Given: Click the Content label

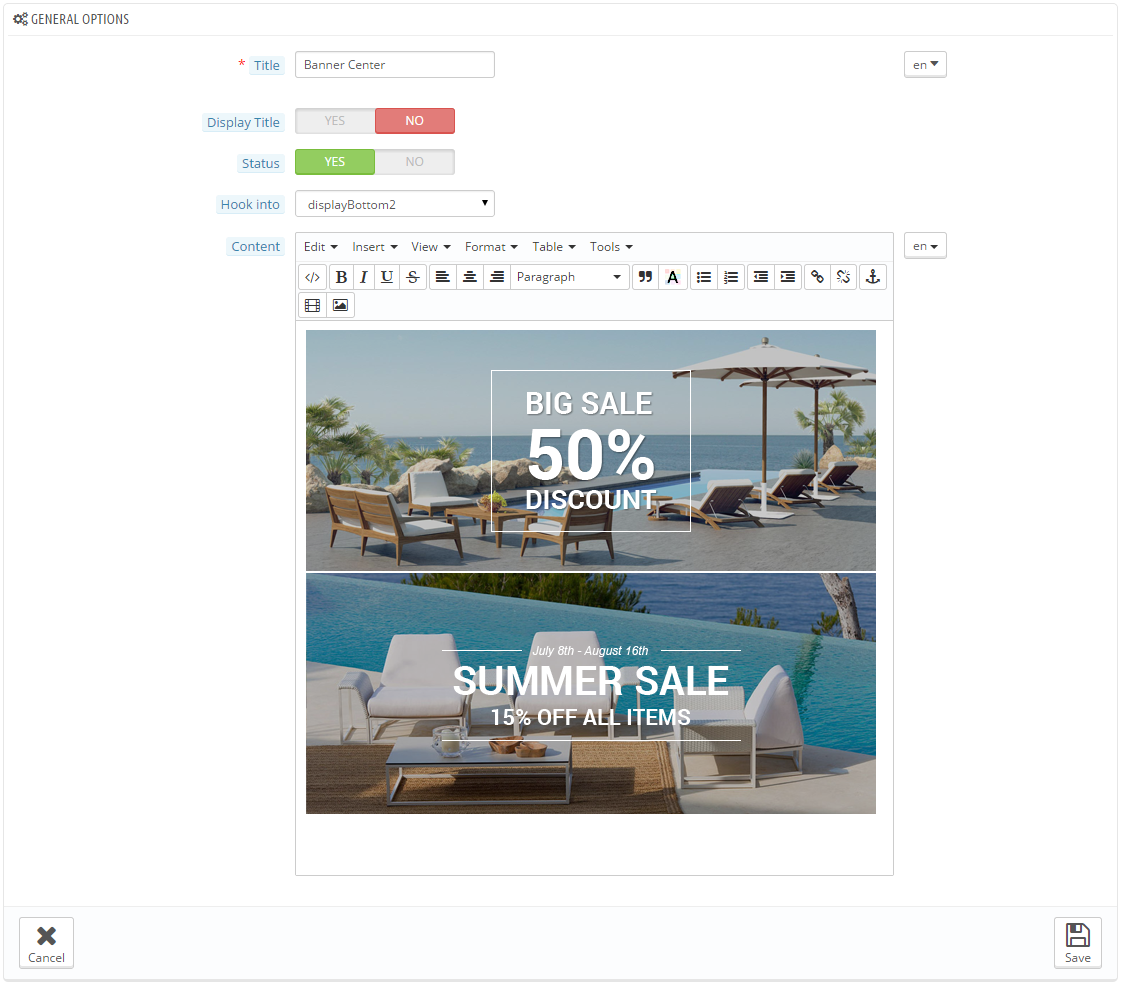Looking at the screenshot, I should click(255, 247).
